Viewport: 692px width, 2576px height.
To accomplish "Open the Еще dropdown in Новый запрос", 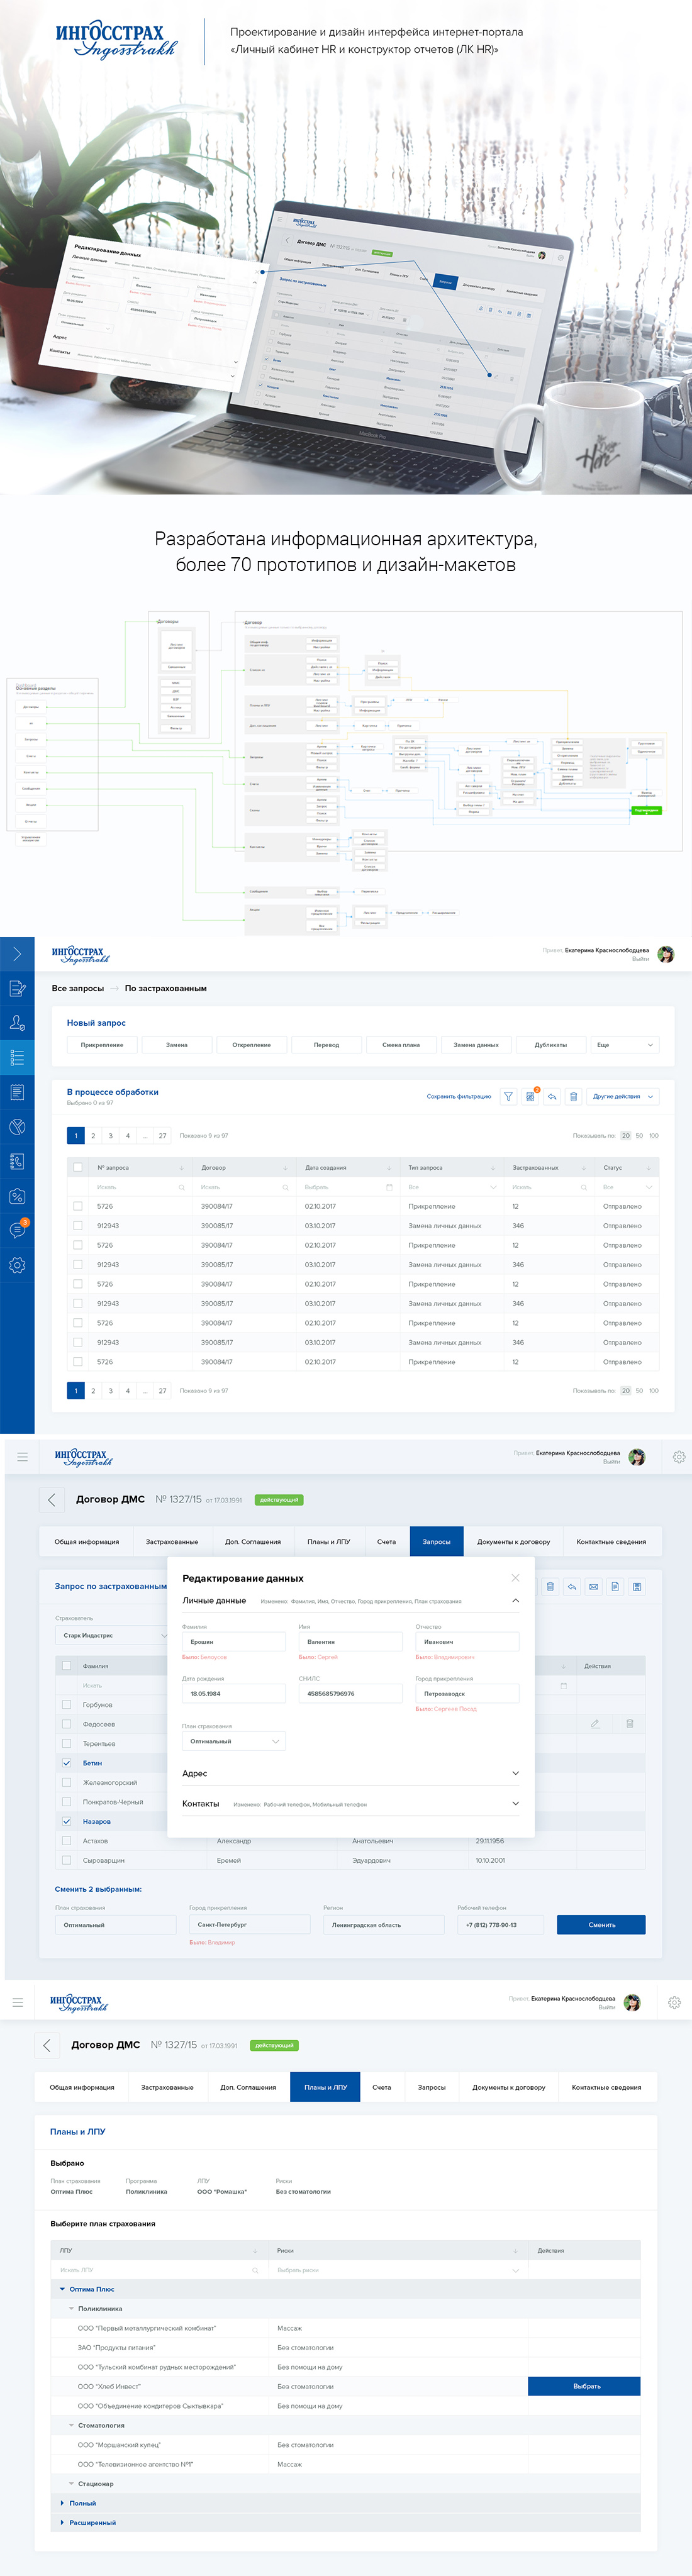I will click(624, 1044).
